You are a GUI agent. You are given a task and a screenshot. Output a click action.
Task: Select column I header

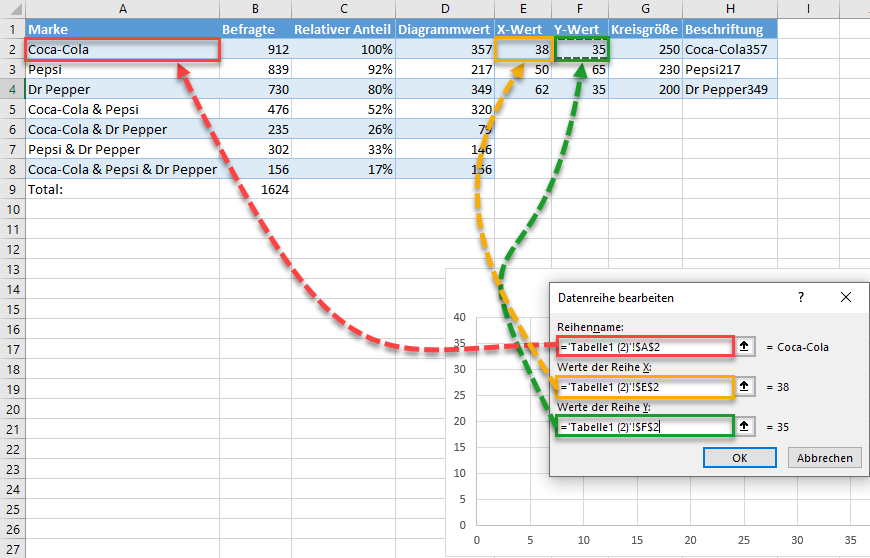click(x=808, y=8)
